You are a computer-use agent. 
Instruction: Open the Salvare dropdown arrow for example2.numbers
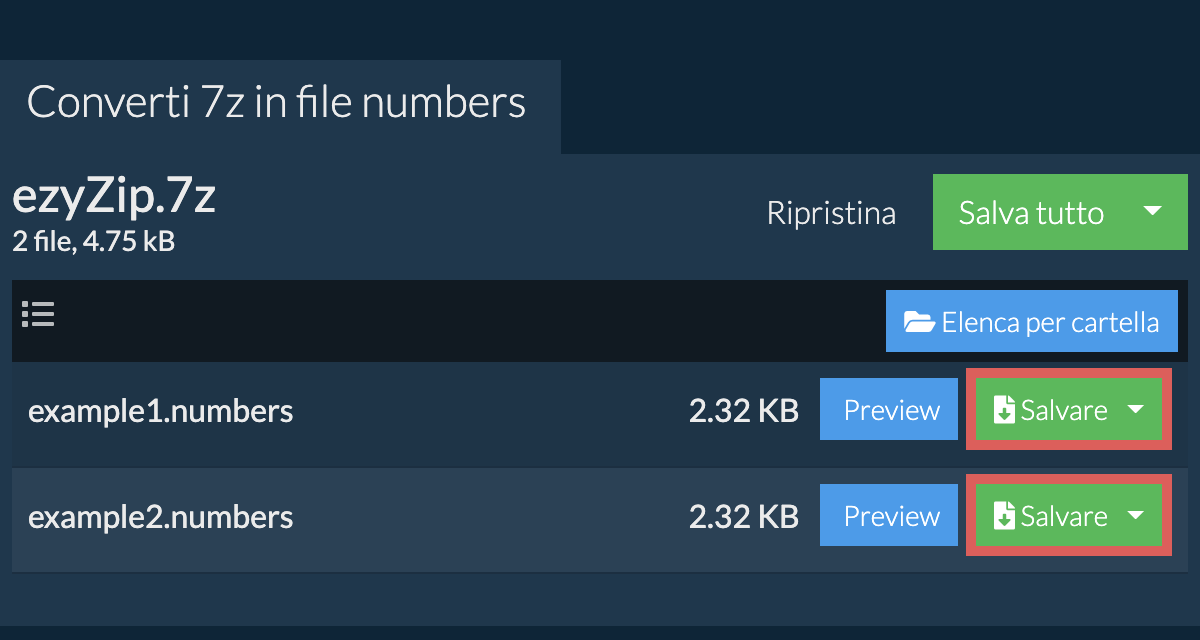tap(1136, 516)
